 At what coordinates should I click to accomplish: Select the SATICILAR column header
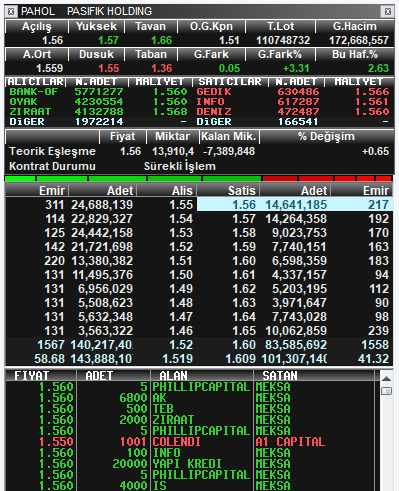(230, 82)
